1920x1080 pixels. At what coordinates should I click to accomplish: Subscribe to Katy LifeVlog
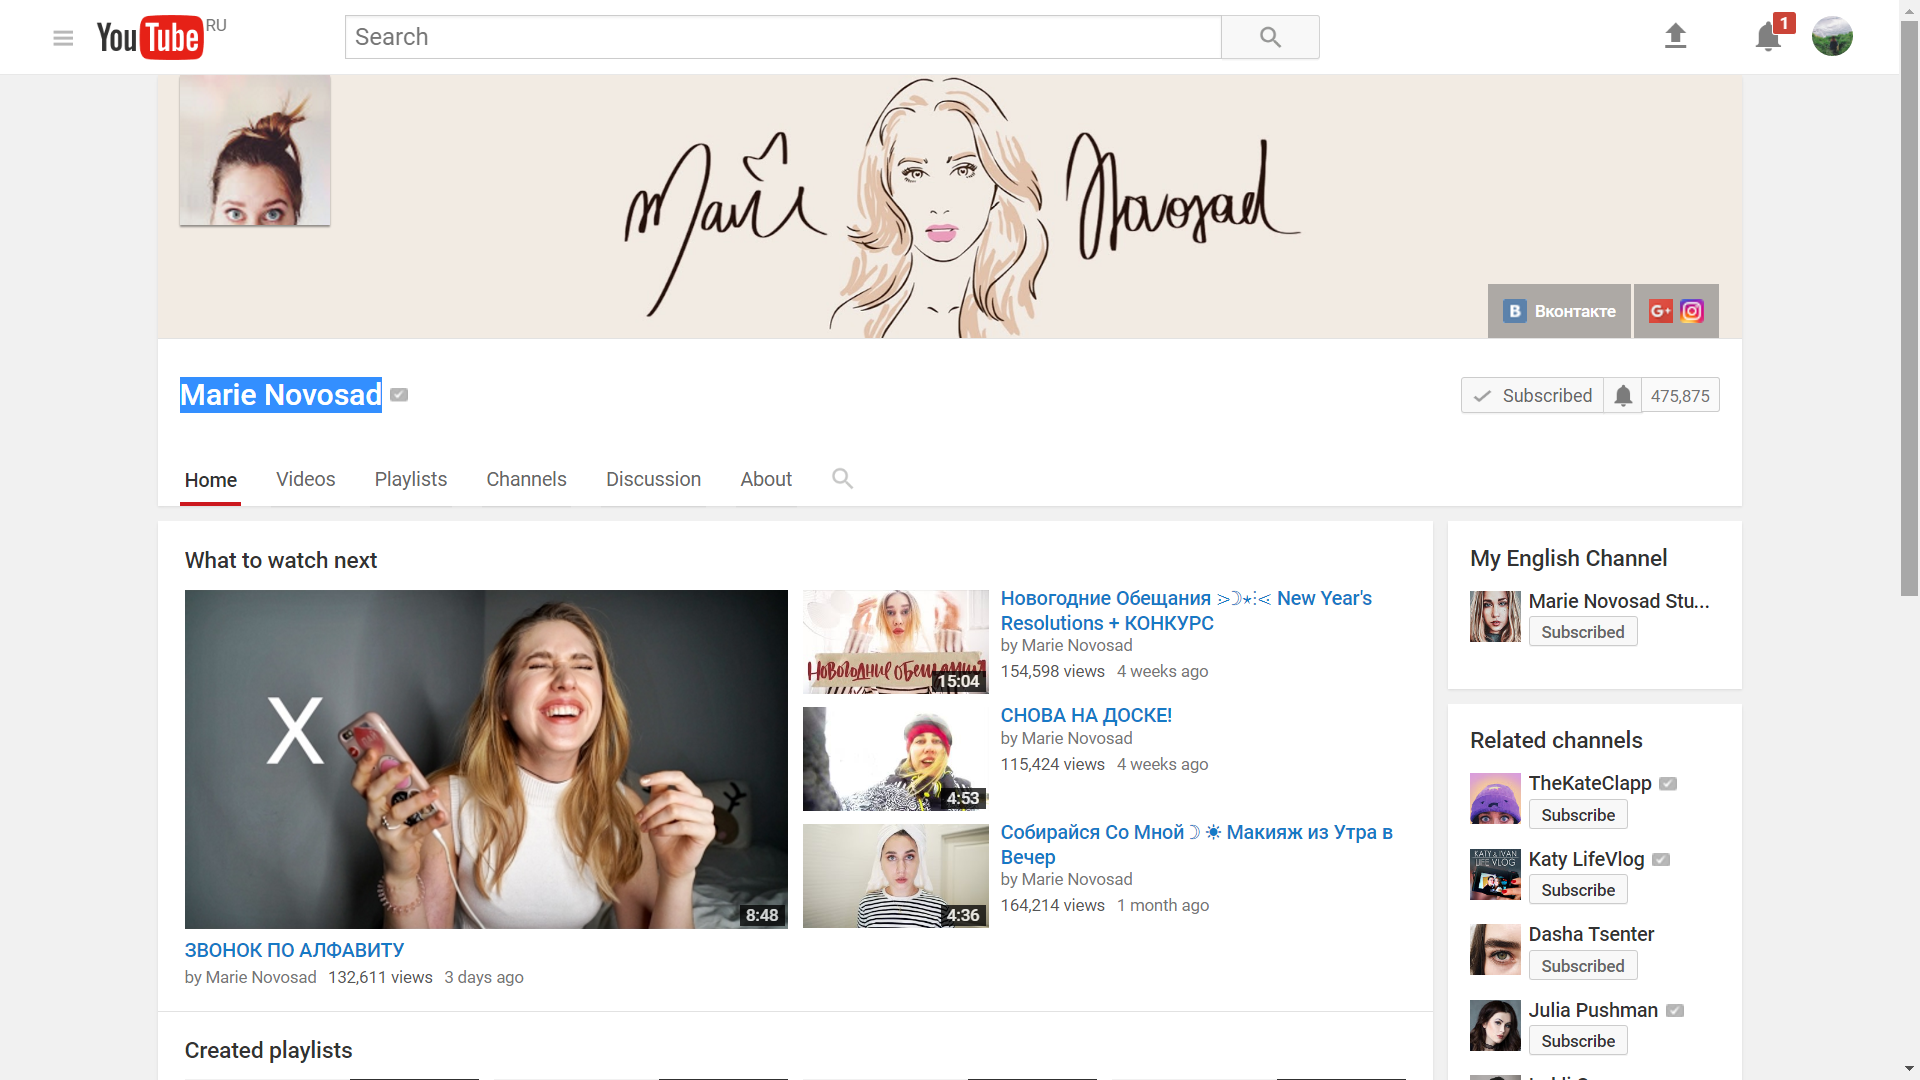pos(1578,890)
